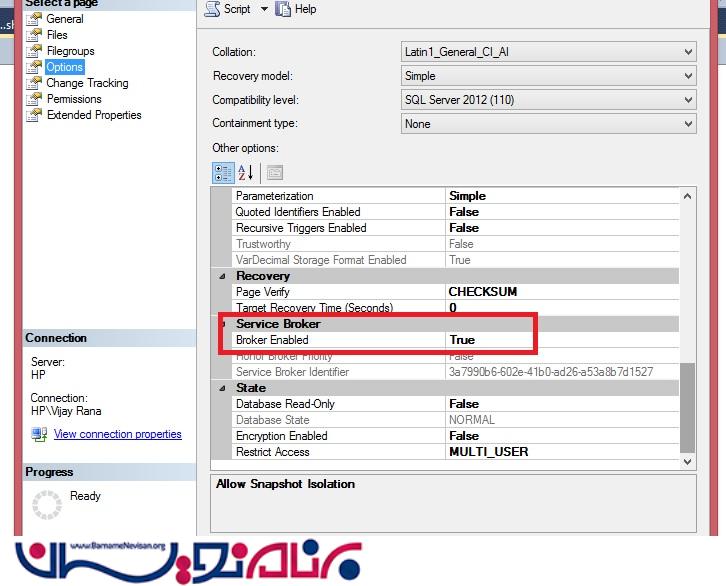Collapse the Recovery category section
Screen dimensions: 726x586
point(223,276)
